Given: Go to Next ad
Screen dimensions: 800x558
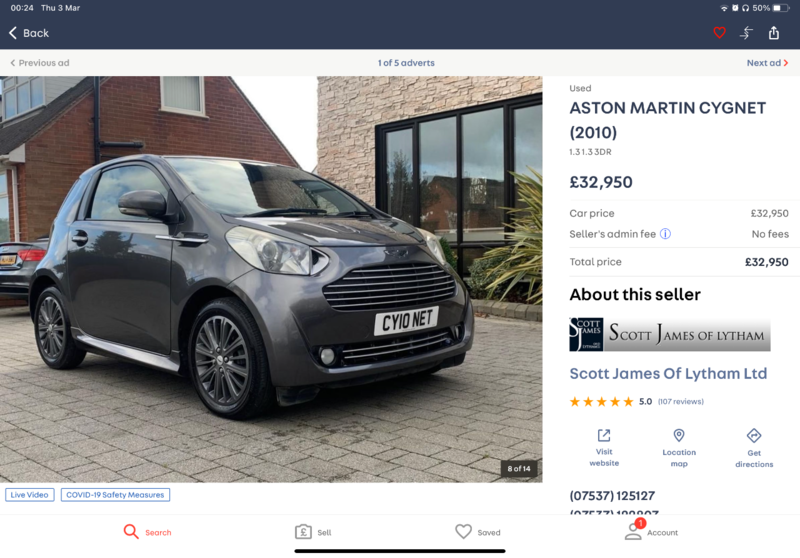Looking at the screenshot, I should tap(767, 63).
